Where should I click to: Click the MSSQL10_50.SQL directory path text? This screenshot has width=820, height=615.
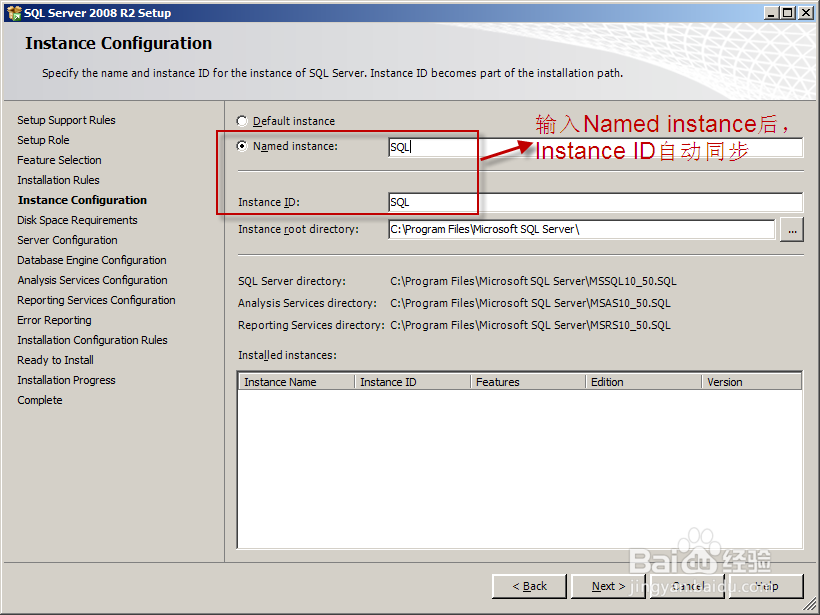tap(533, 281)
